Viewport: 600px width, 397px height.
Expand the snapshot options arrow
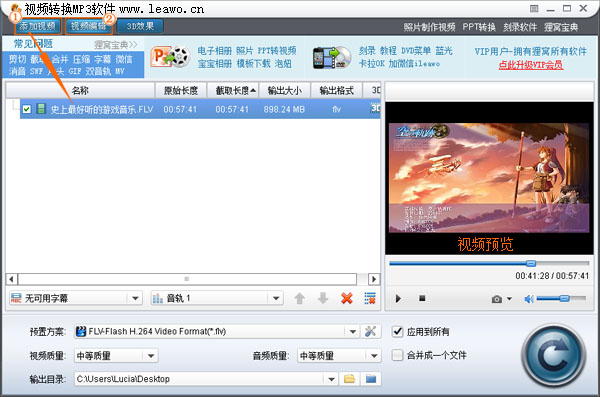(x=509, y=299)
